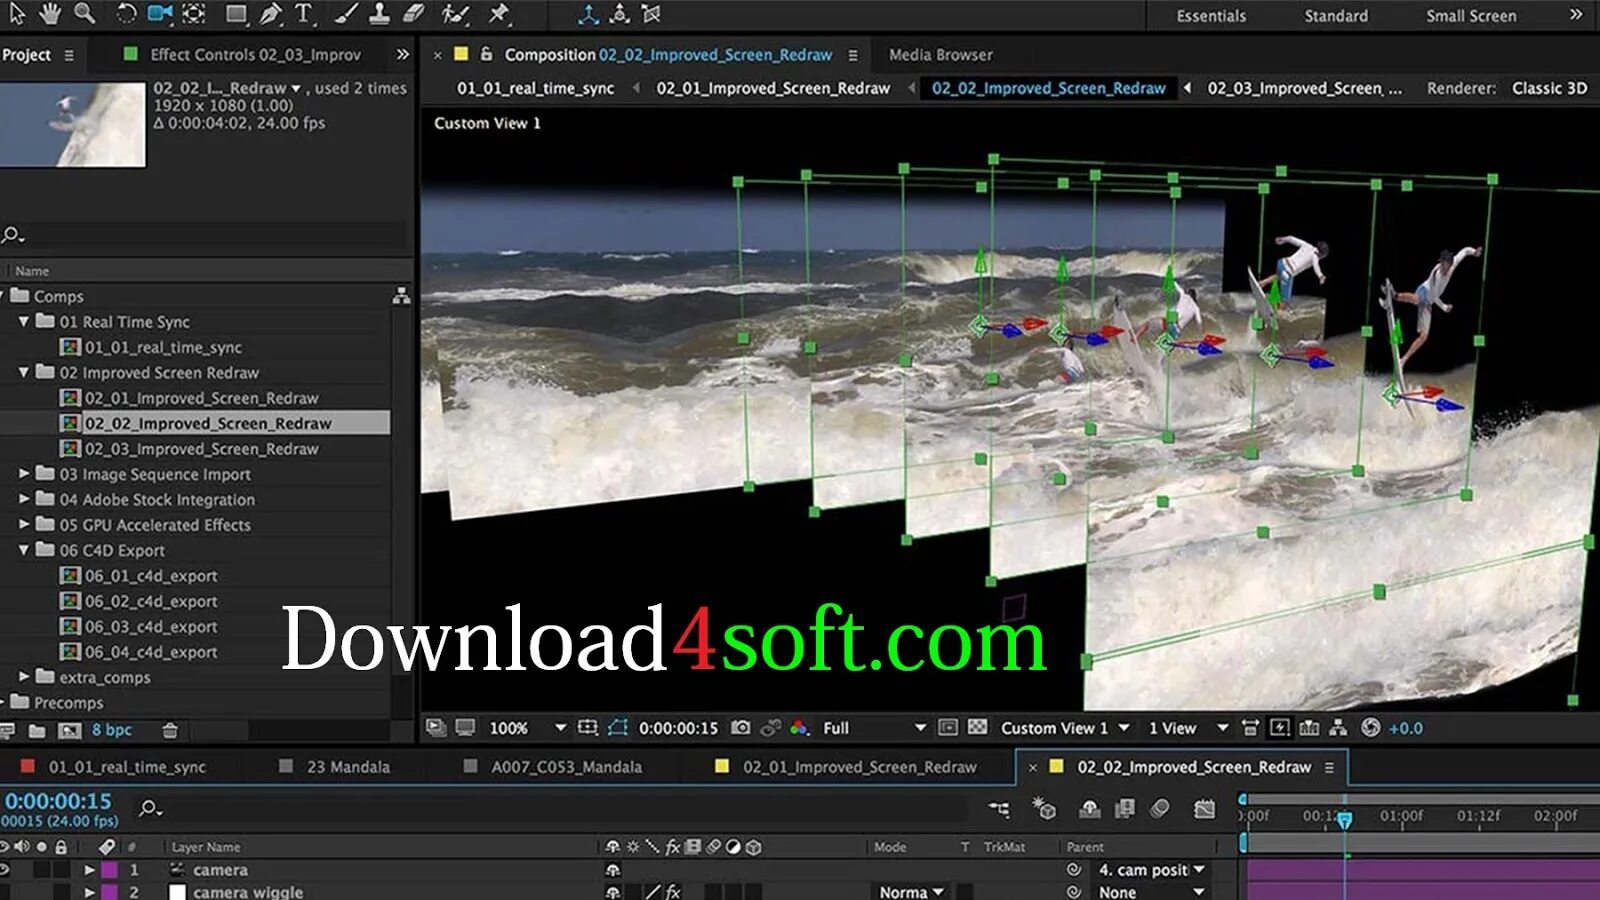Open 02_03_Improved_Screen breadcrumb in composition navigator
This screenshot has height=900, width=1600.
pyautogui.click(x=1304, y=88)
